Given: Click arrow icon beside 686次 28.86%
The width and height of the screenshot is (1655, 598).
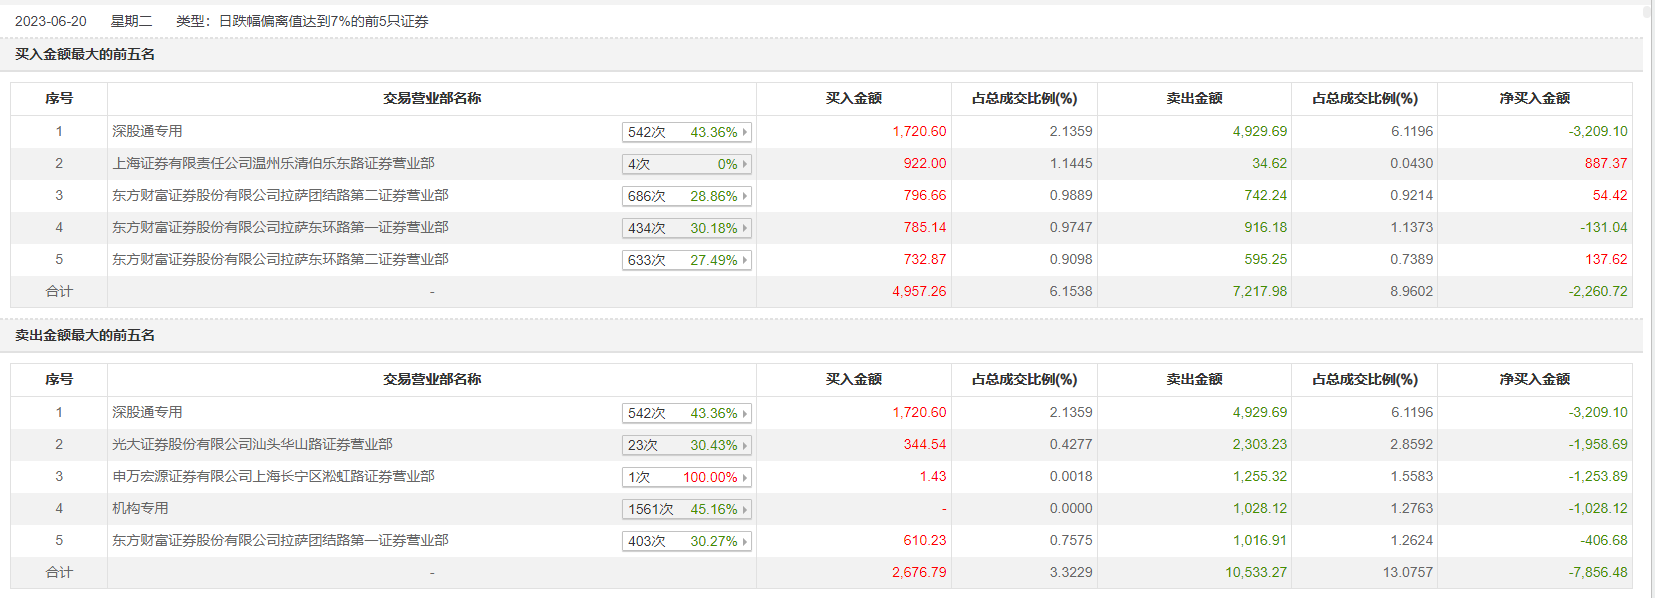Looking at the screenshot, I should [745, 196].
